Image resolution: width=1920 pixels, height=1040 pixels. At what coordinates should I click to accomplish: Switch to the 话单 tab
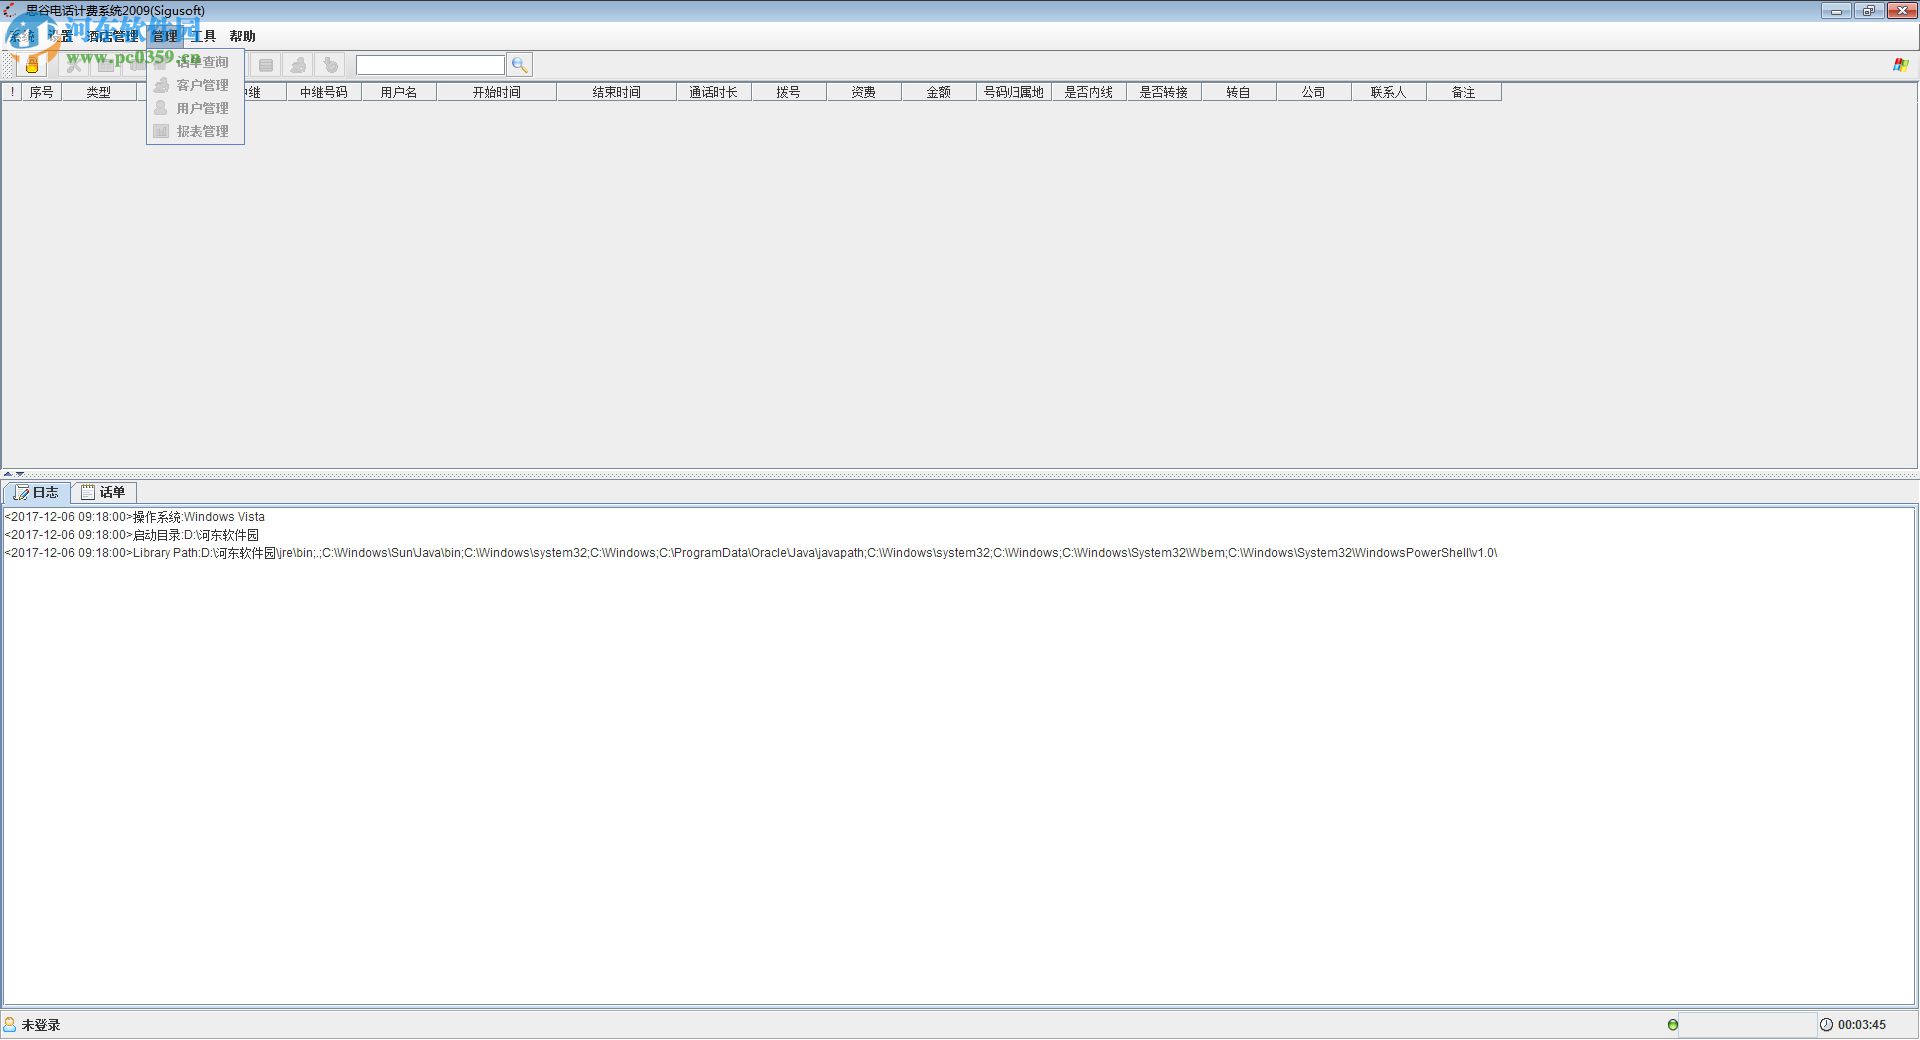pos(104,492)
